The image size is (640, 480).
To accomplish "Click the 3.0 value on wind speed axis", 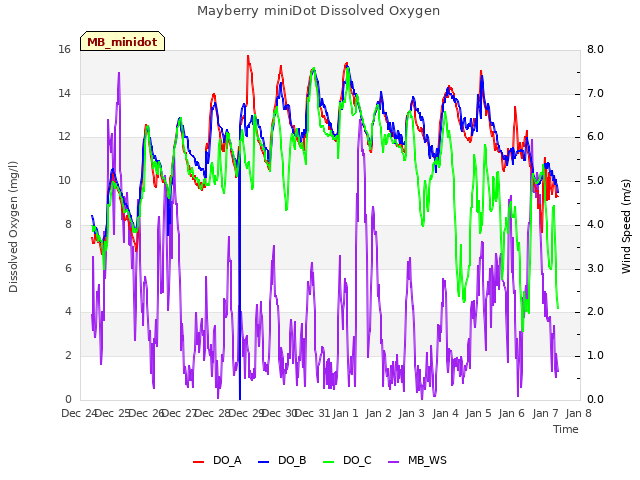I will click(x=595, y=268).
